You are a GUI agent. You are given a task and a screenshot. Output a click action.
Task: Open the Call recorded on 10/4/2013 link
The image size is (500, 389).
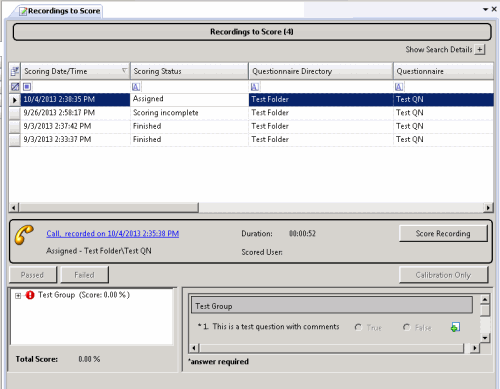113,234
